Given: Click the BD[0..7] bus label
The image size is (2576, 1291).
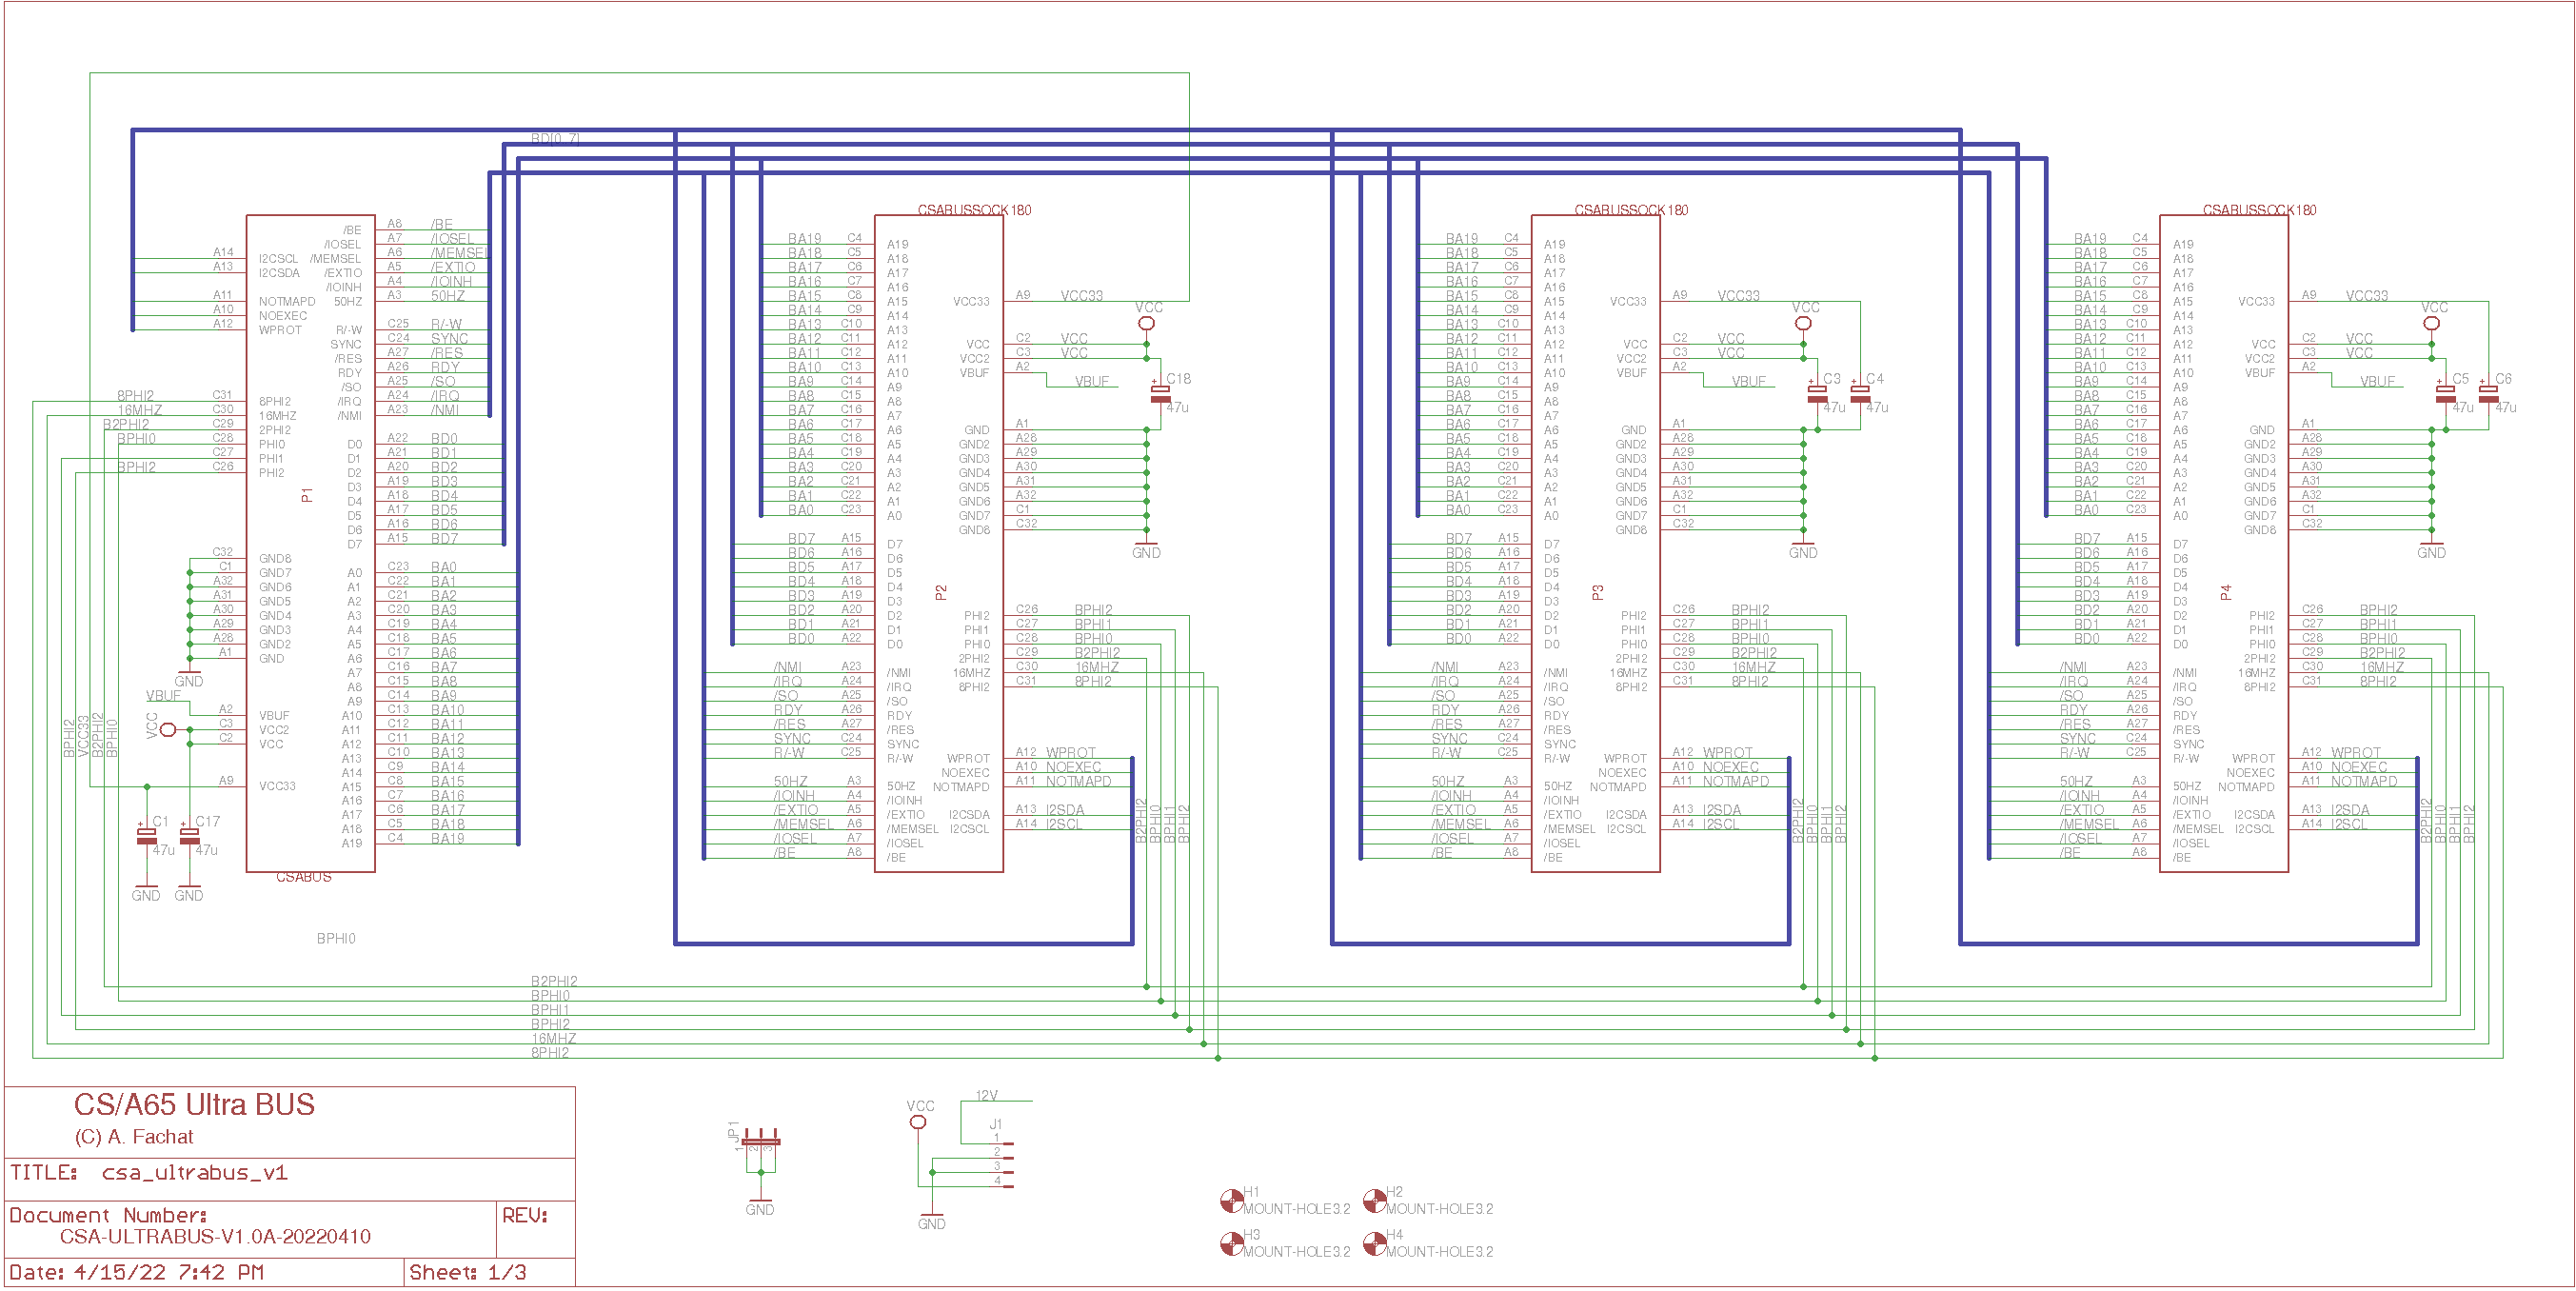Looking at the screenshot, I should click(x=555, y=139).
